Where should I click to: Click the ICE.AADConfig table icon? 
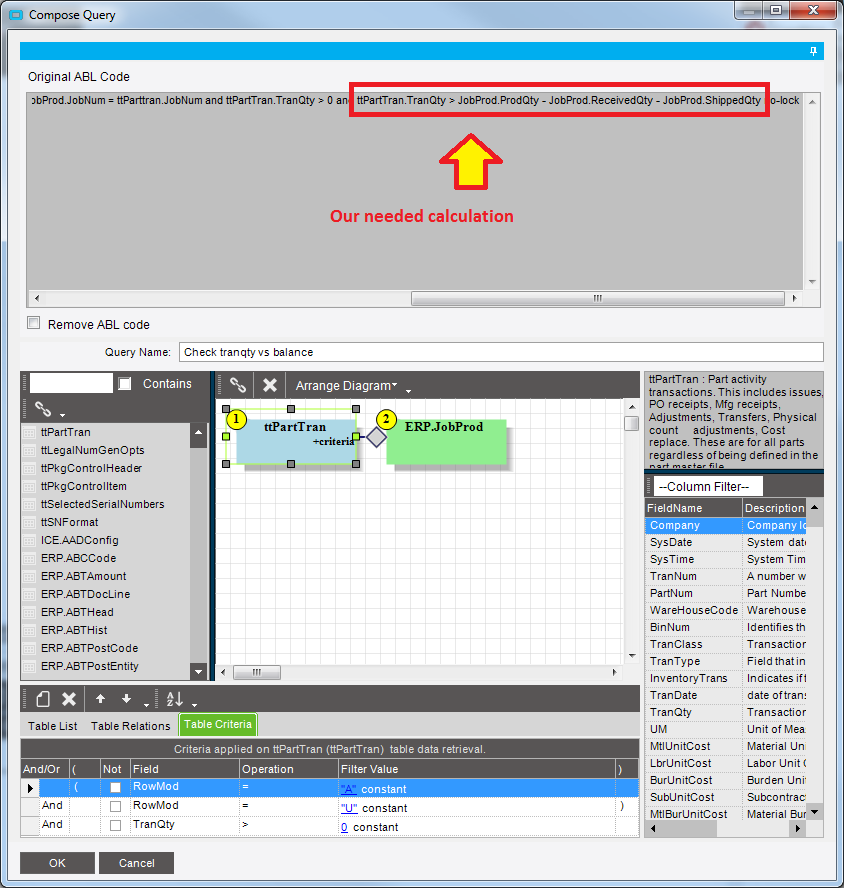point(29,541)
